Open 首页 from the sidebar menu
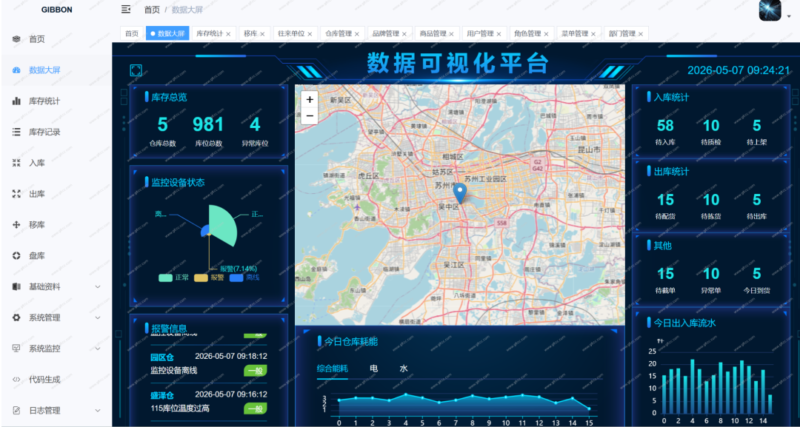This screenshot has height=427, width=800. 37,39
